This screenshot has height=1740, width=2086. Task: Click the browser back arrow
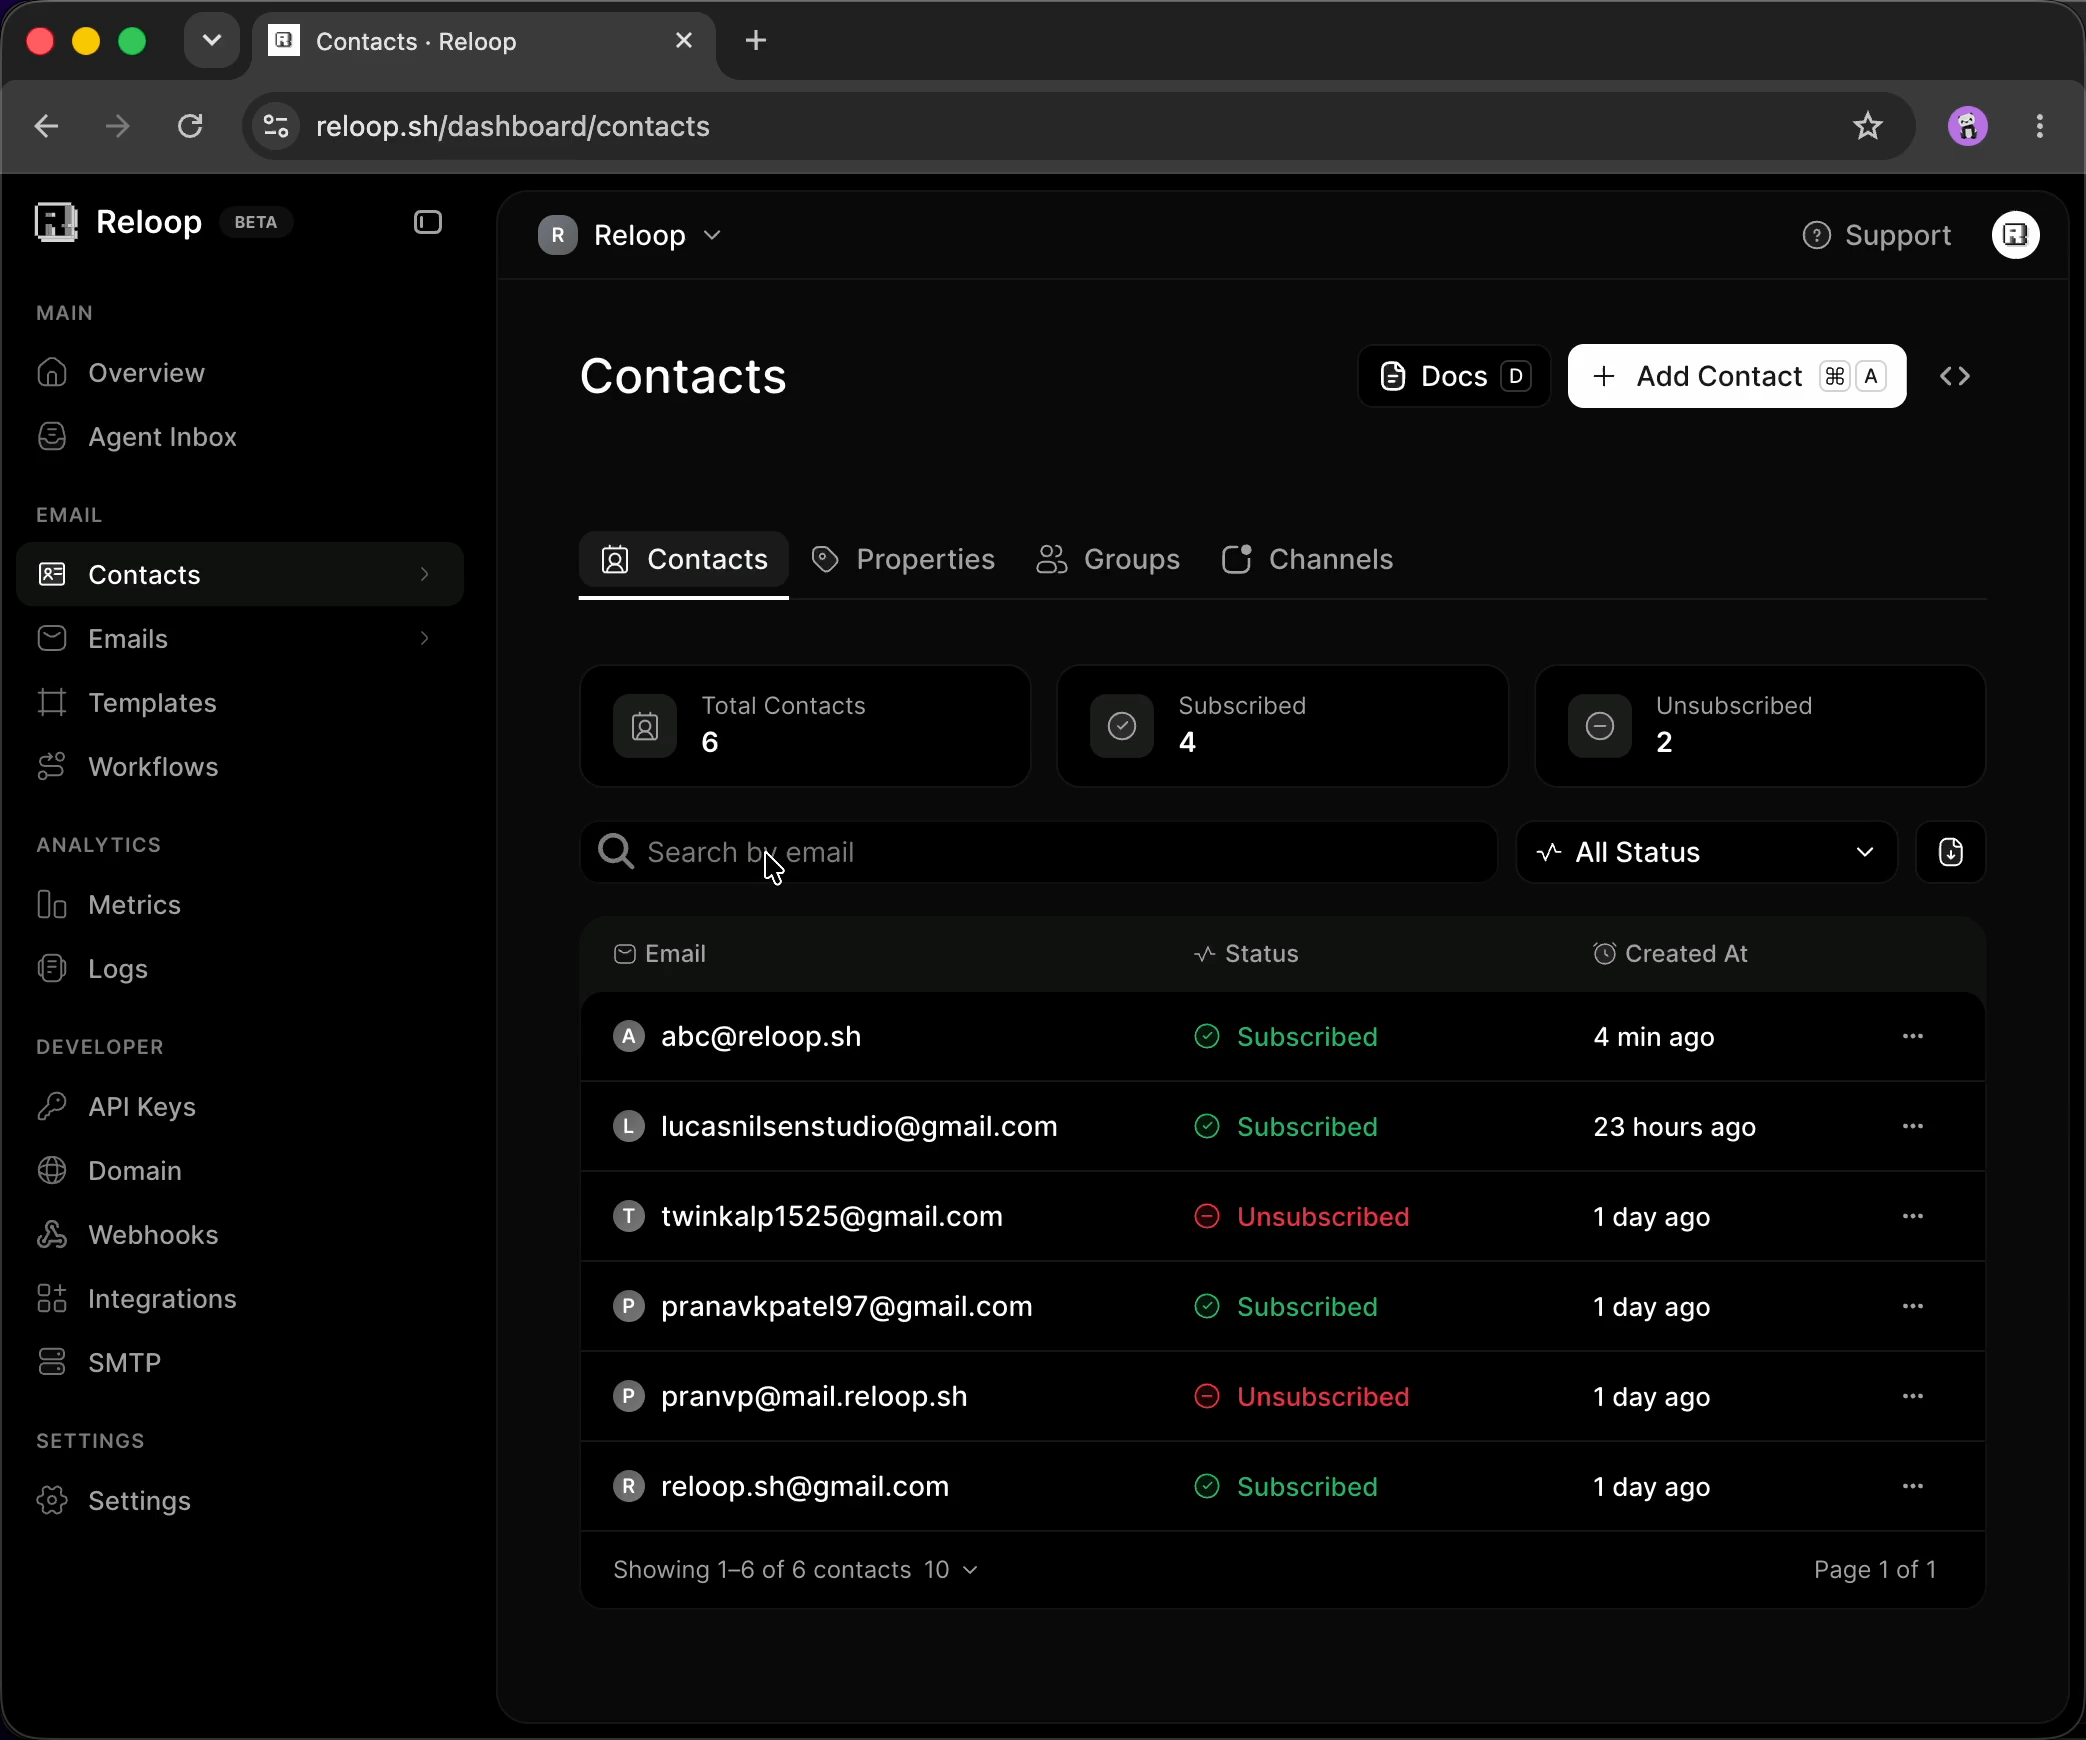(46, 126)
